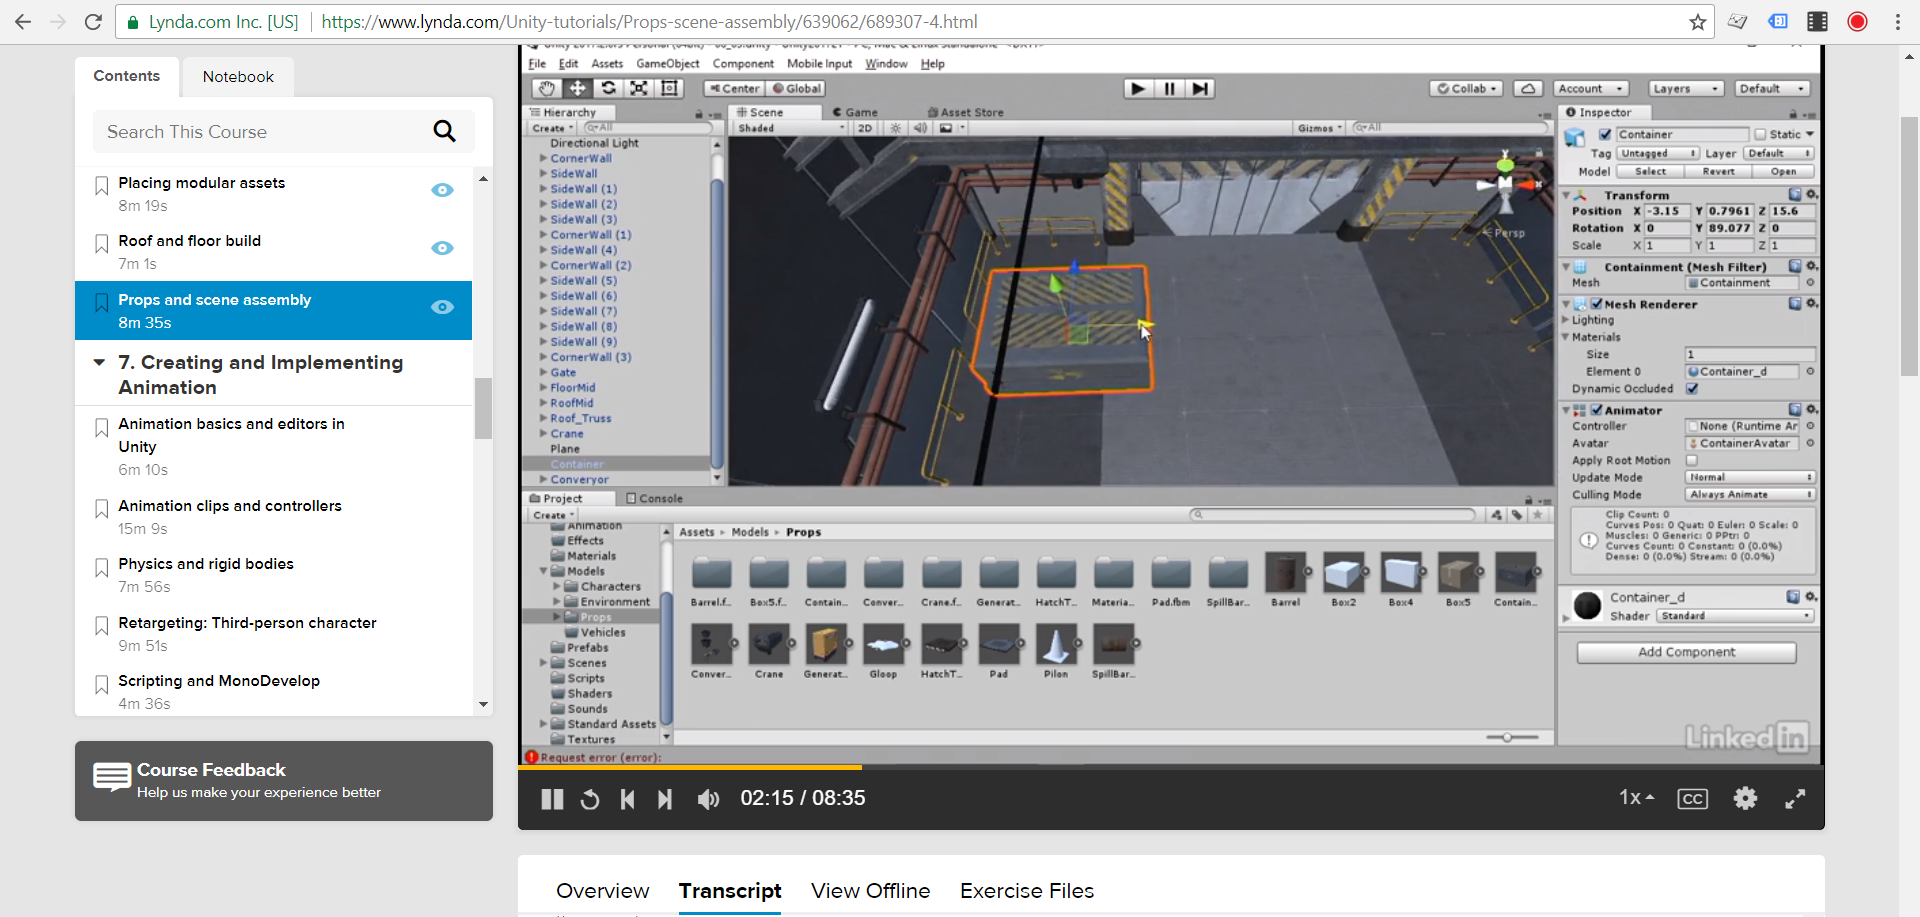Toggle watched eye for Placing modular assets
Image resolution: width=1920 pixels, height=917 pixels.
tap(442, 190)
